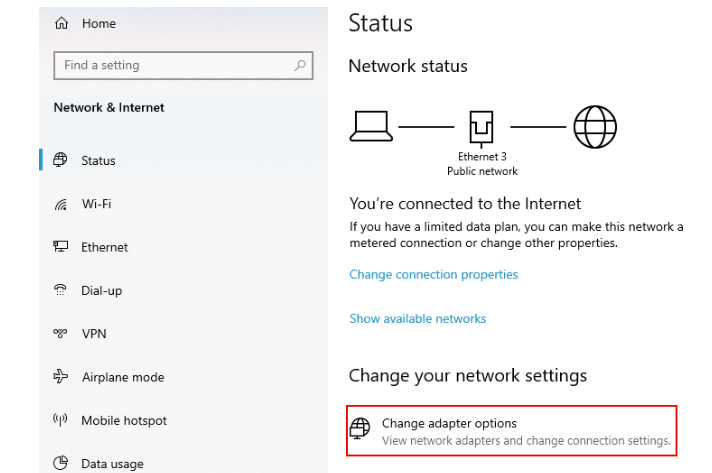Click the Ethernet monitor icon in sidebar
Image resolution: width=712 pixels, height=473 pixels.
[60, 246]
